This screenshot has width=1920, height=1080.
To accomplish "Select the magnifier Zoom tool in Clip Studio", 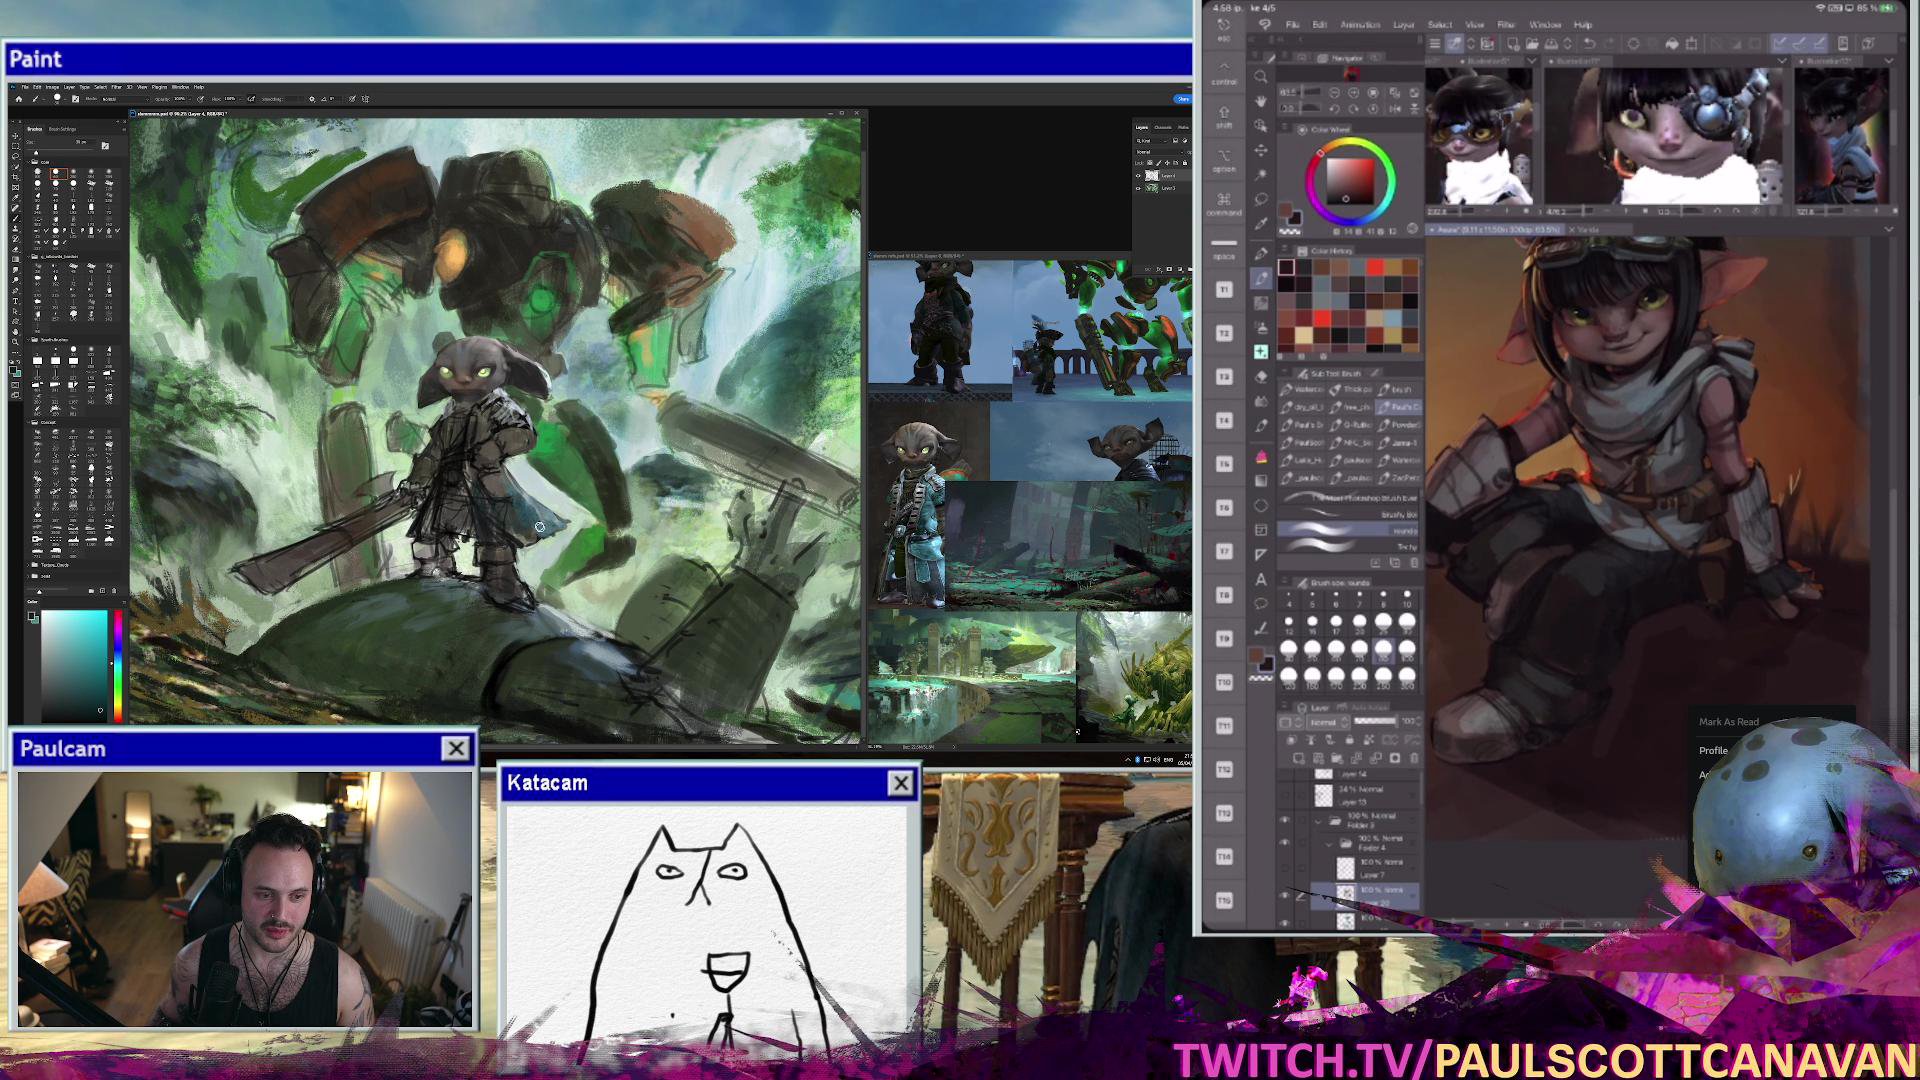I will tap(1261, 77).
